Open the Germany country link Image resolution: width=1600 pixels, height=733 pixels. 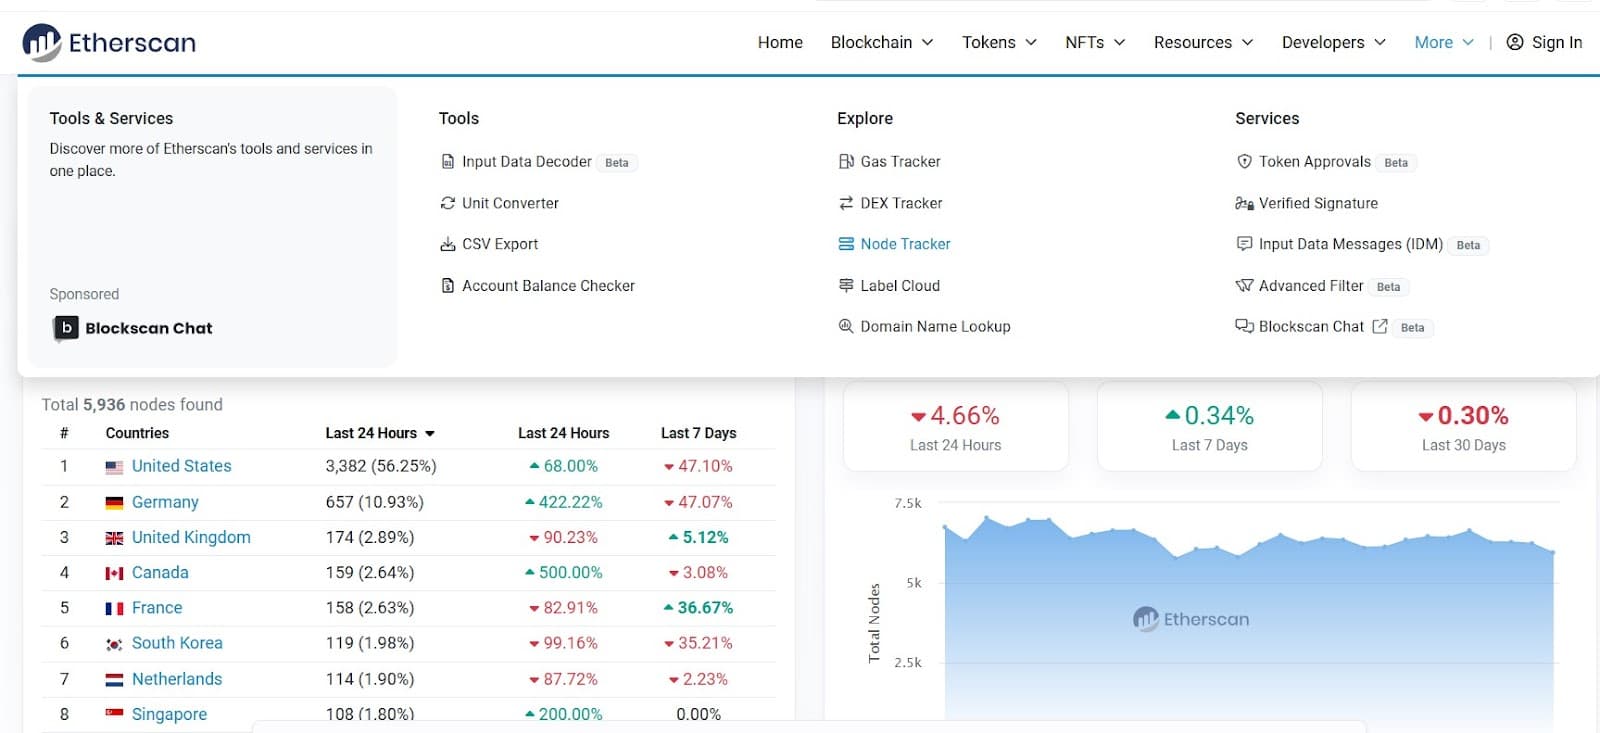165,502
